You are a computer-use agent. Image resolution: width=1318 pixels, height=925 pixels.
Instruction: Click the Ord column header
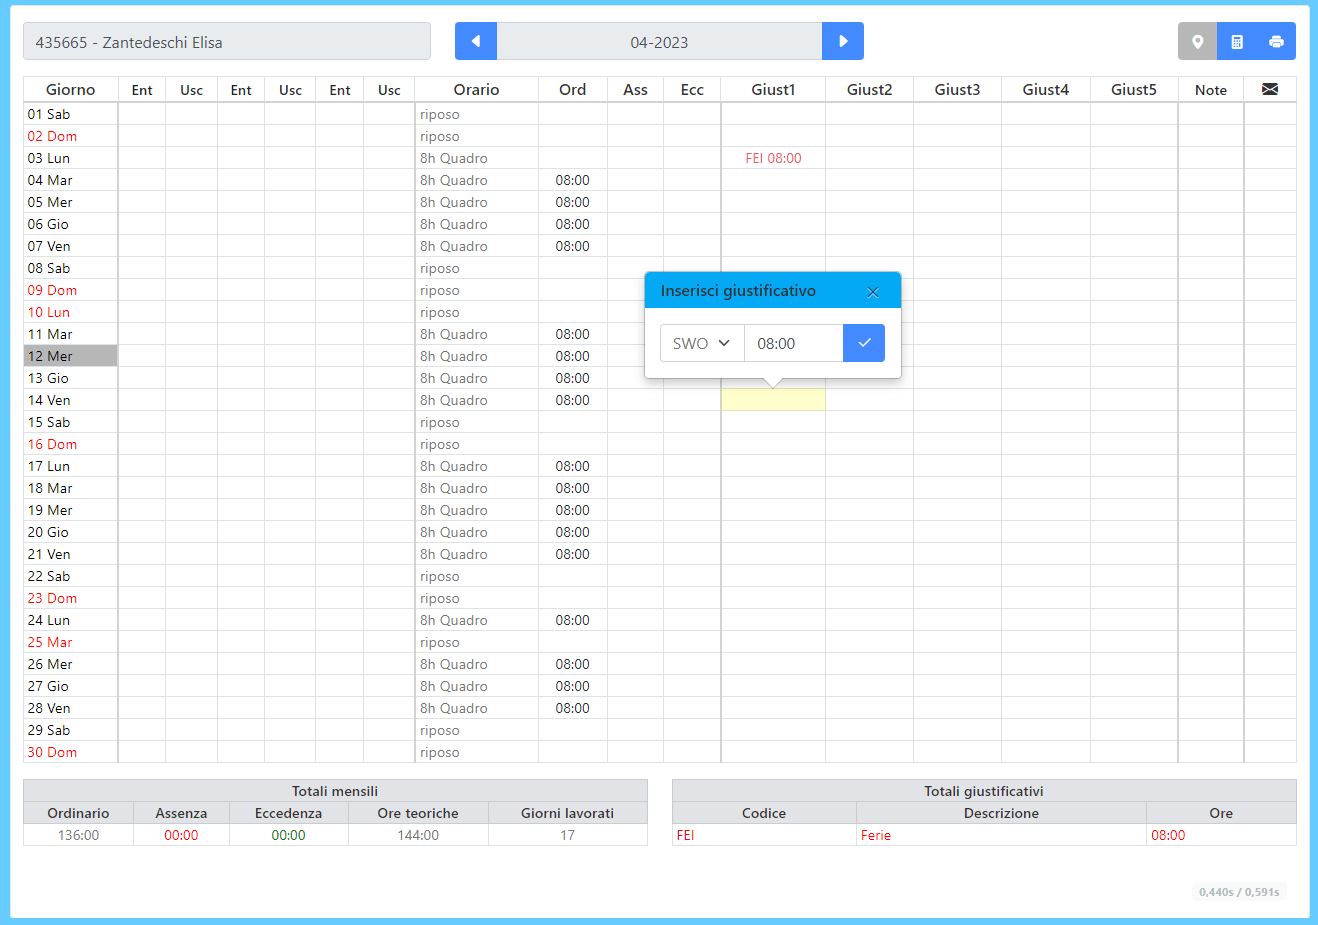click(x=573, y=89)
